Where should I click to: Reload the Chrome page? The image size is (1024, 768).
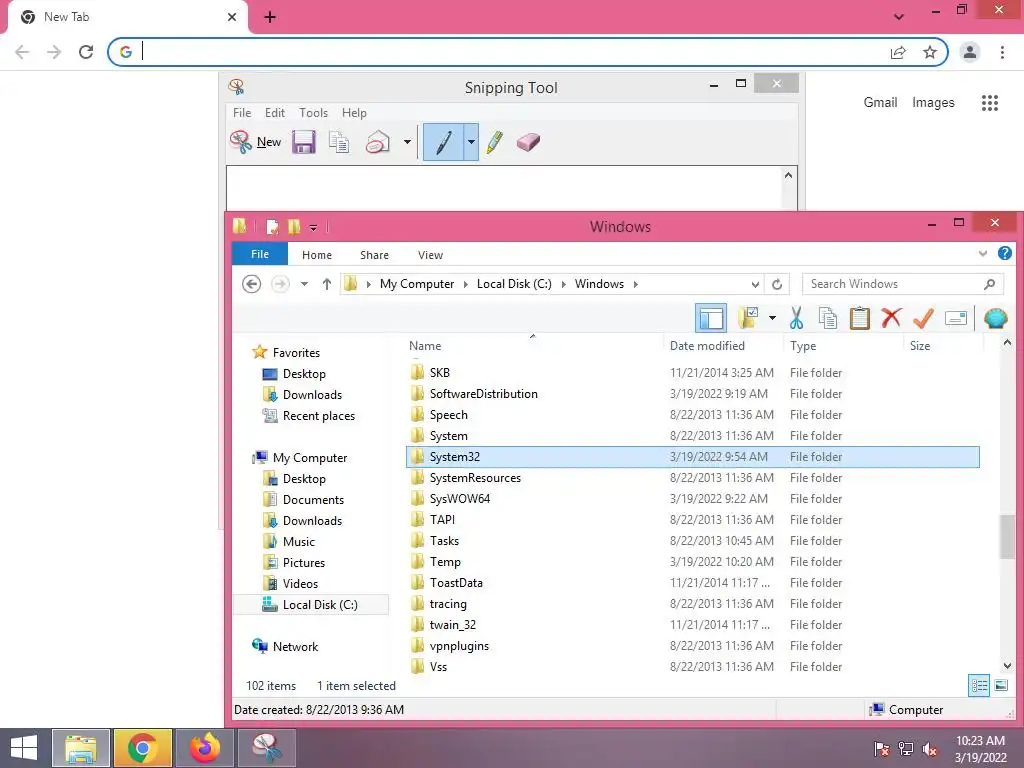[86, 52]
